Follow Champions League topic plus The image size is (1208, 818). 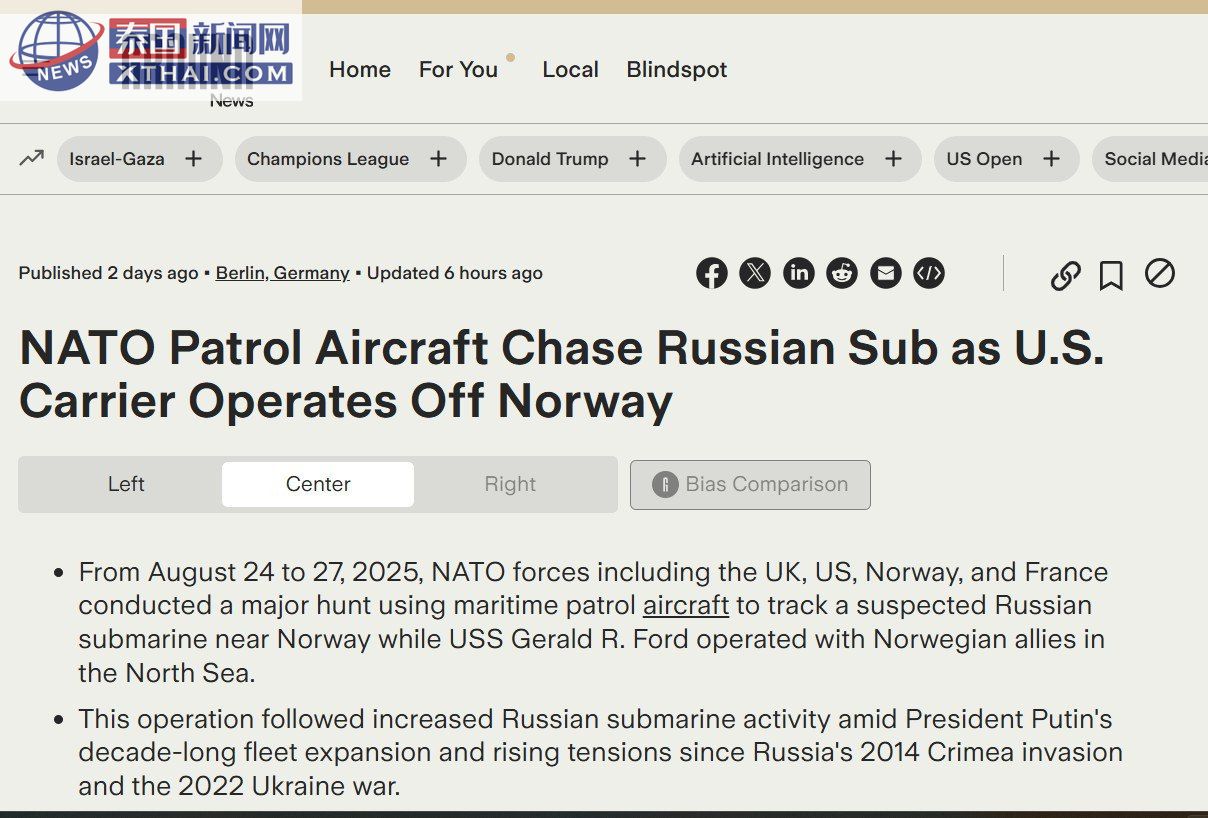(438, 159)
